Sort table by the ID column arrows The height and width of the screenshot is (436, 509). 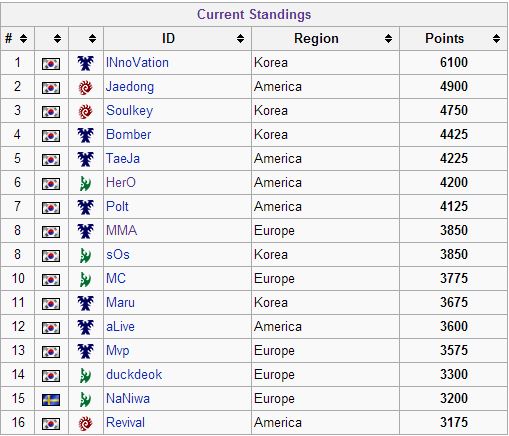240,39
